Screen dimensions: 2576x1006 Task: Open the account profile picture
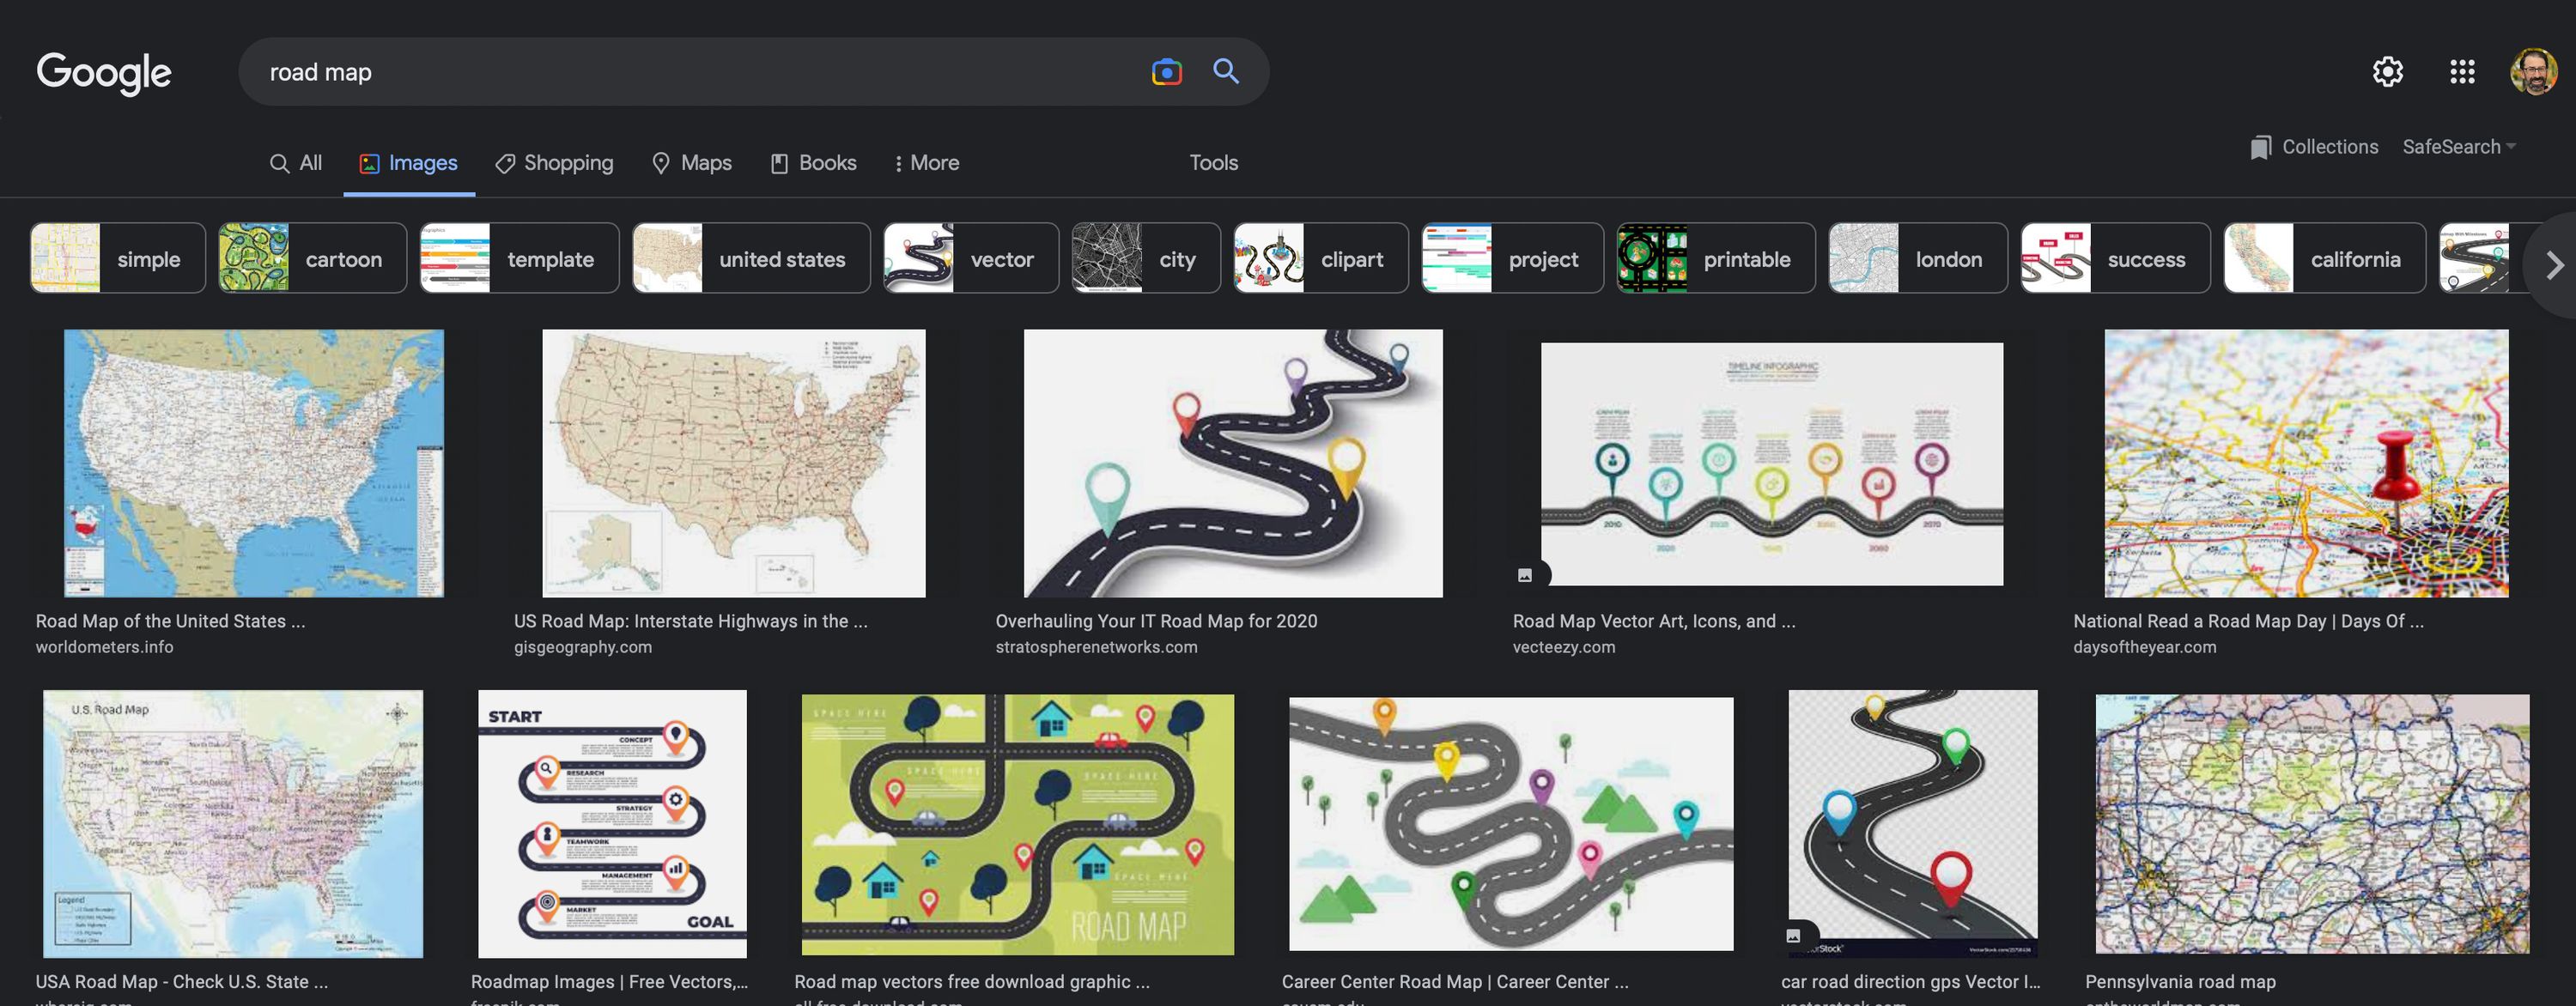tap(2532, 72)
